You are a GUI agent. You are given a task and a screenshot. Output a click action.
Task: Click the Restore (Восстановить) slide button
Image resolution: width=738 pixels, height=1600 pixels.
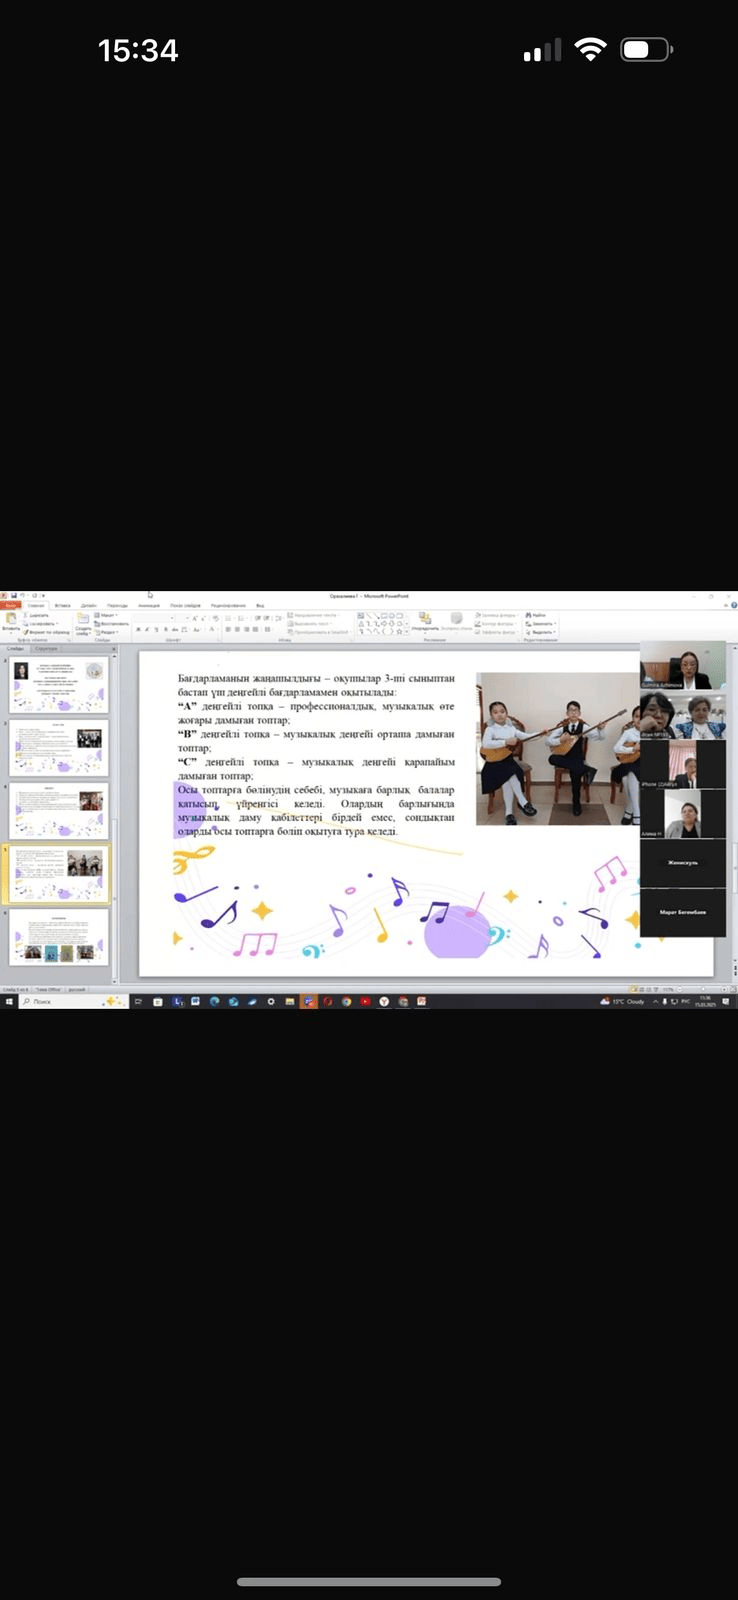[x=114, y=623]
